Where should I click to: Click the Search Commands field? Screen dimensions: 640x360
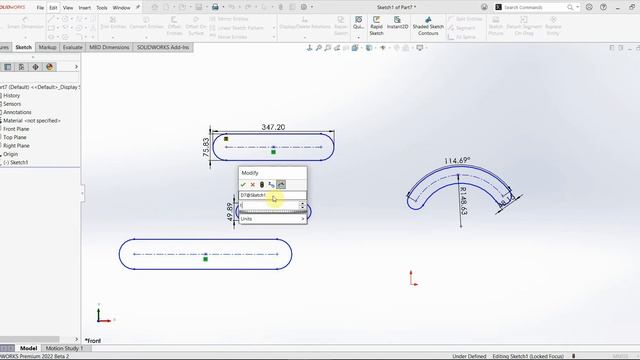tap(534, 7)
